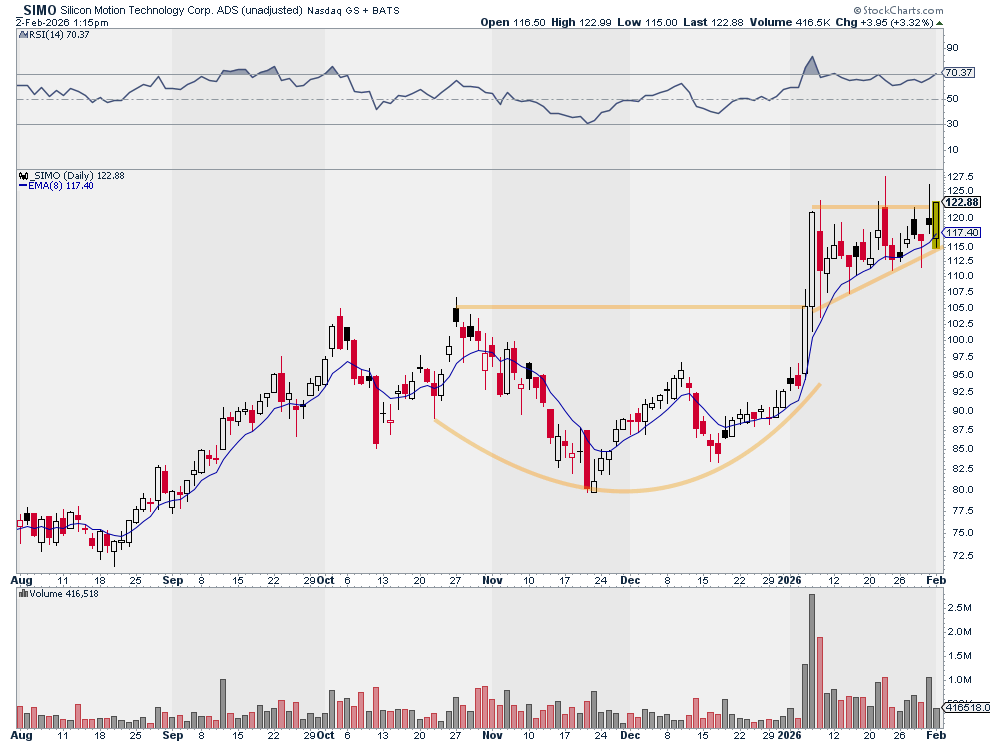This screenshot has width=990, height=744.
Task: Click Dec on the price panel's date axis
Action: pos(630,580)
